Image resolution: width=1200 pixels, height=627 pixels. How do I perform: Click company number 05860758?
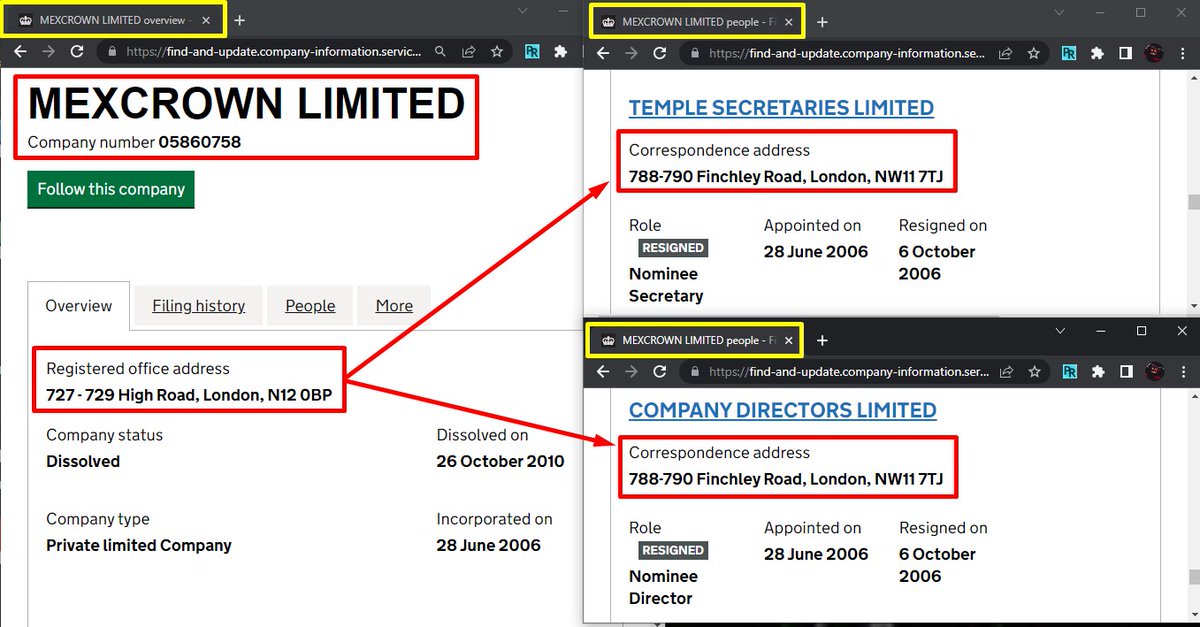(199, 142)
